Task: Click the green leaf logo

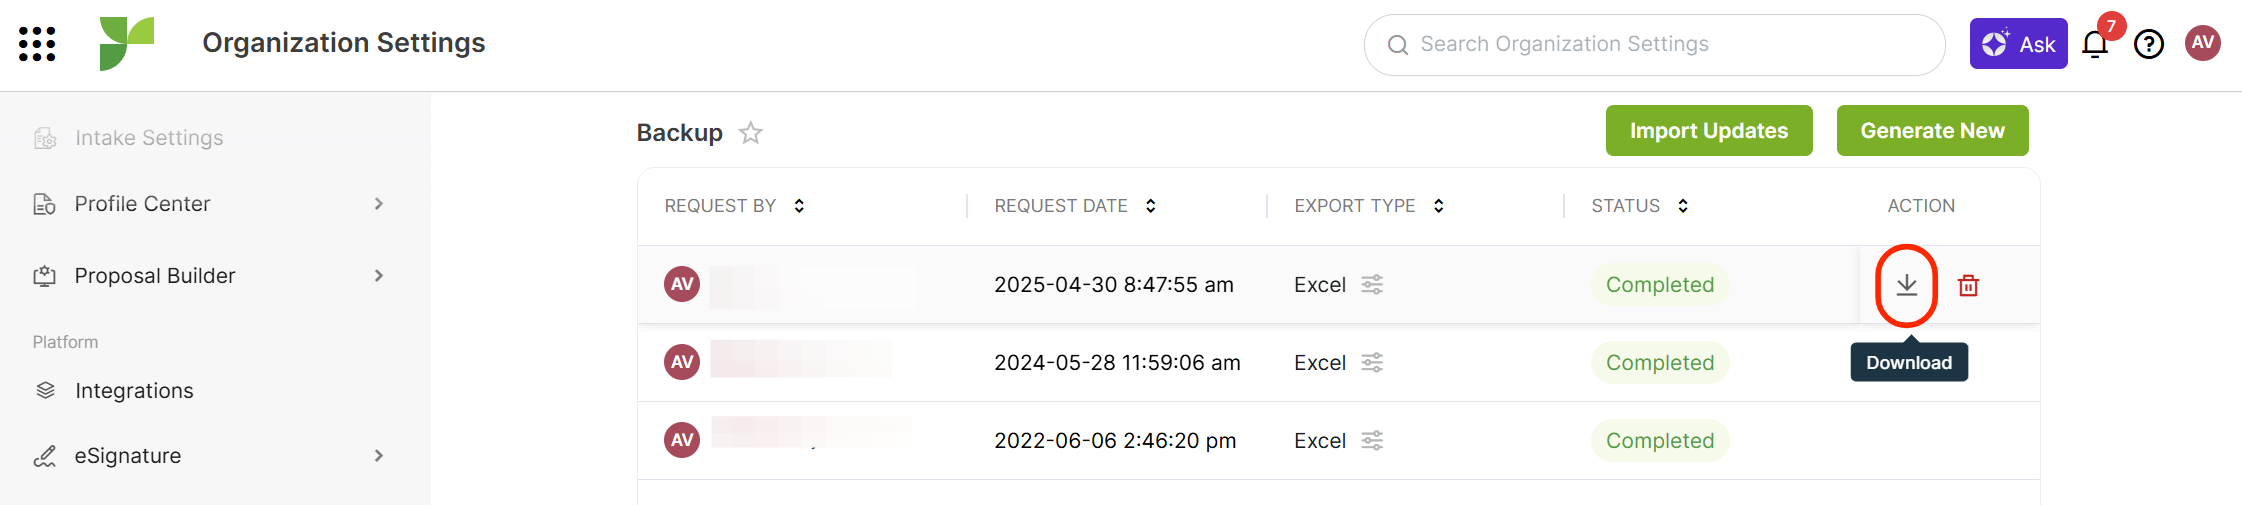Action: 127,43
